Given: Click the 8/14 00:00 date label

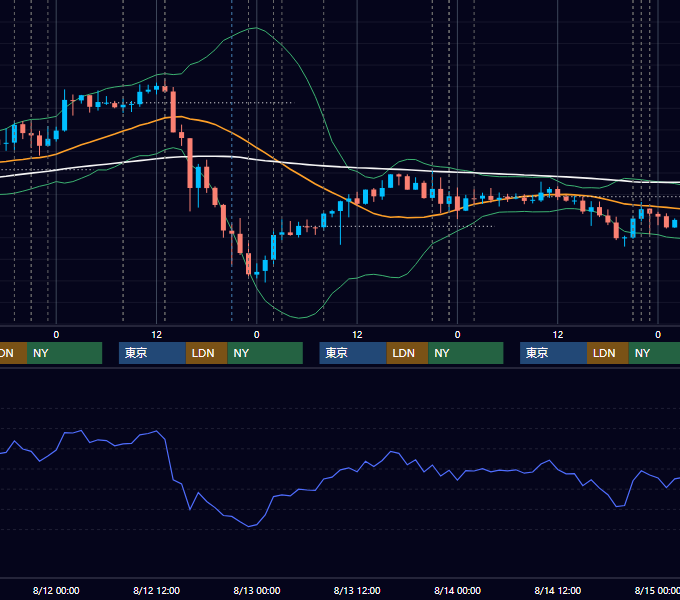Looking at the screenshot, I should (458, 590).
